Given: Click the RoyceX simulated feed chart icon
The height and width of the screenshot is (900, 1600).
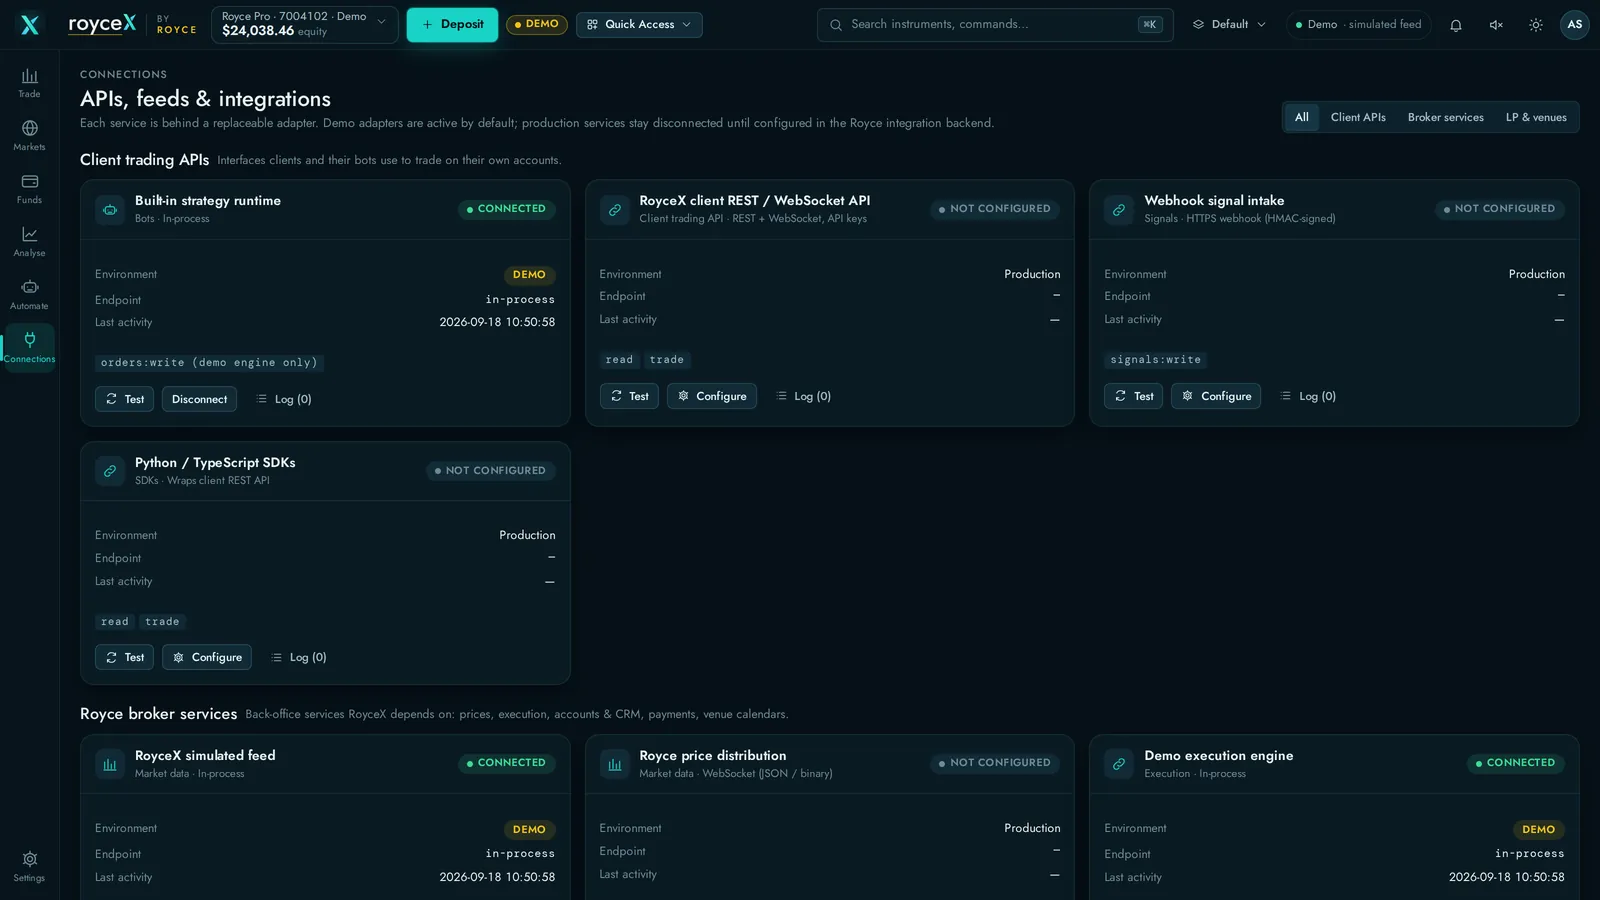Looking at the screenshot, I should pyautogui.click(x=110, y=764).
